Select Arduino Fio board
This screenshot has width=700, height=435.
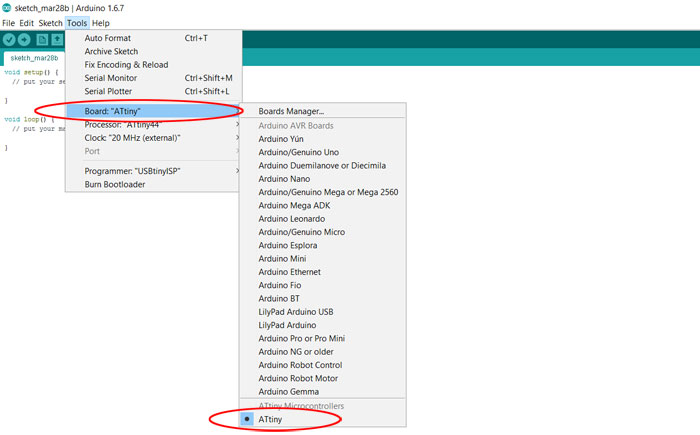point(323,285)
